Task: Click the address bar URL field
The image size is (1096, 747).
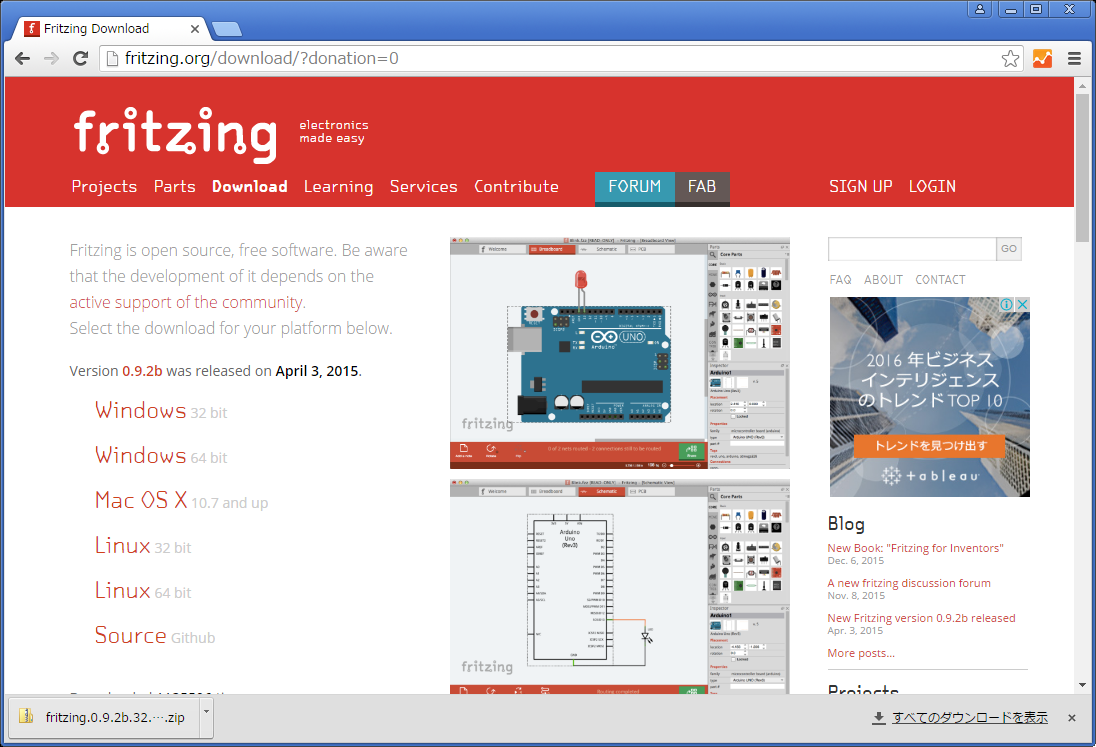Action: pos(550,59)
